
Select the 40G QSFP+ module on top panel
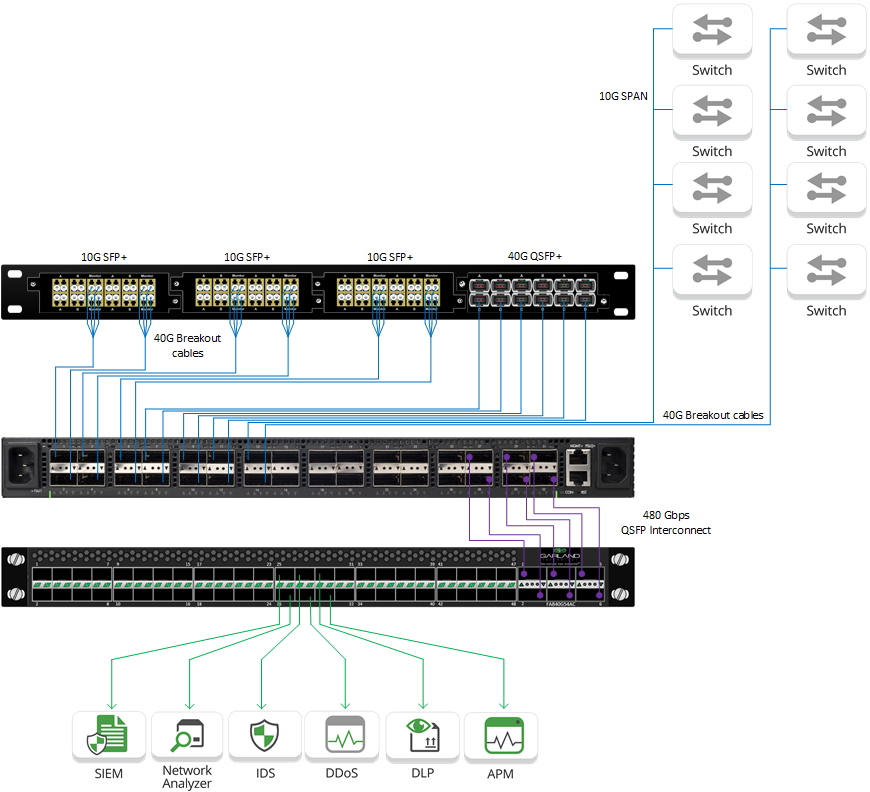532,291
